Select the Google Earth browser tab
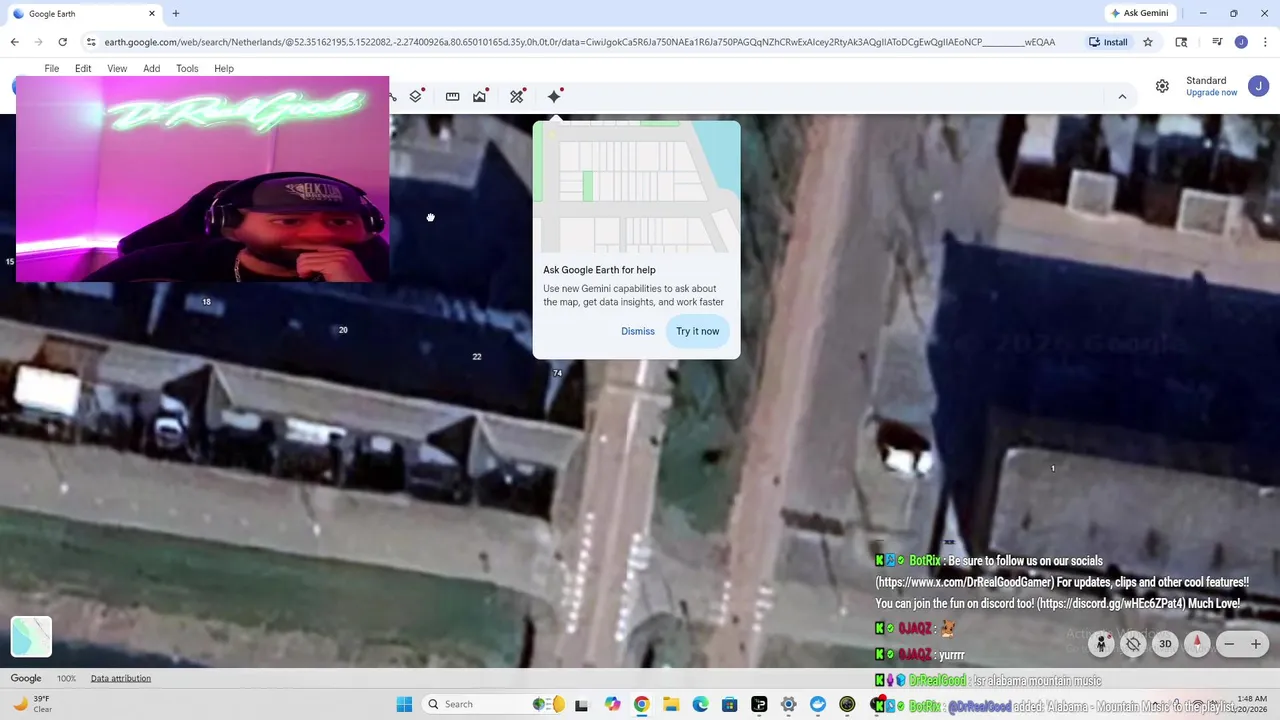The image size is (1280, 720). (x=84, y=14)
